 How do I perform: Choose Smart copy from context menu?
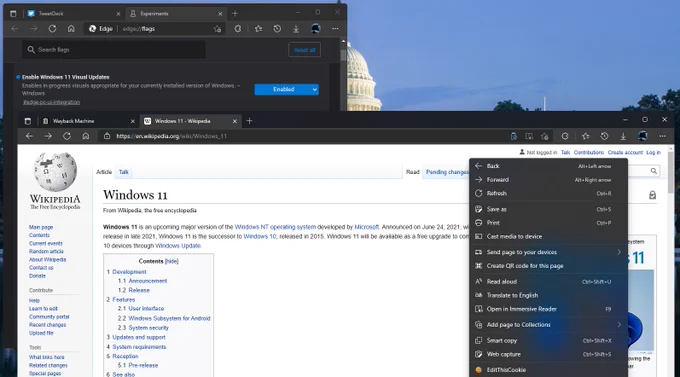coord(549,341)
